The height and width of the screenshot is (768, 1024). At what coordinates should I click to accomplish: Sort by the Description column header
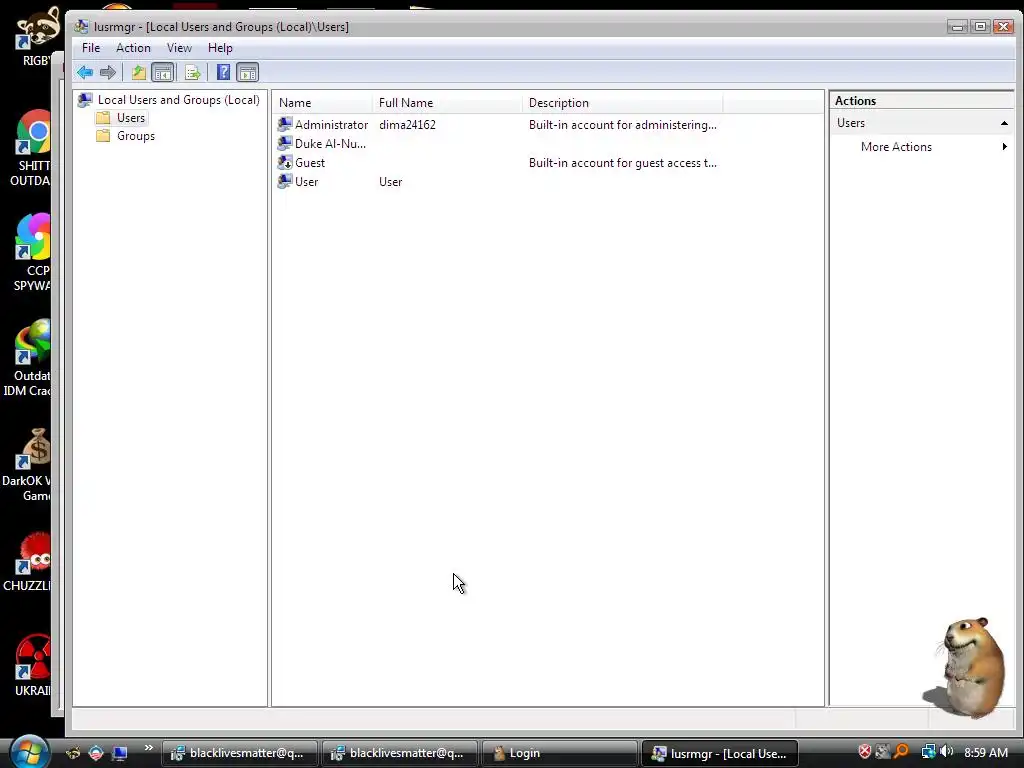coord(622,103)
